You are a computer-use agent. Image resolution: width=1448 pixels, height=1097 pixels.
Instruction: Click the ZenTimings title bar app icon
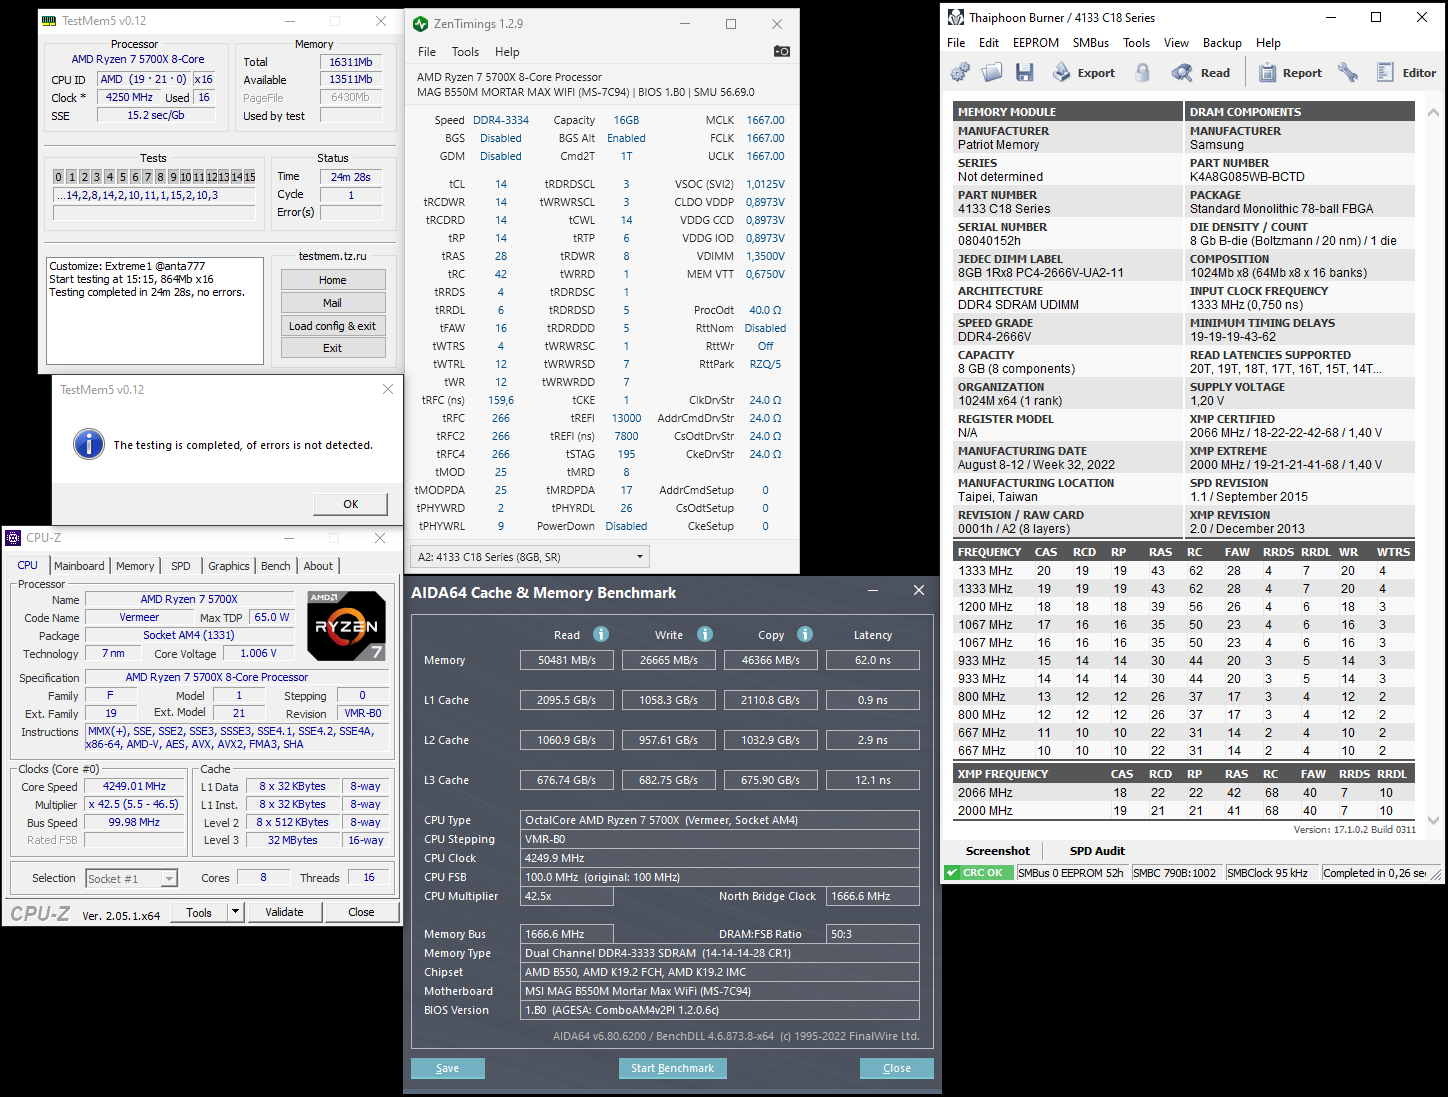(421, 24)
